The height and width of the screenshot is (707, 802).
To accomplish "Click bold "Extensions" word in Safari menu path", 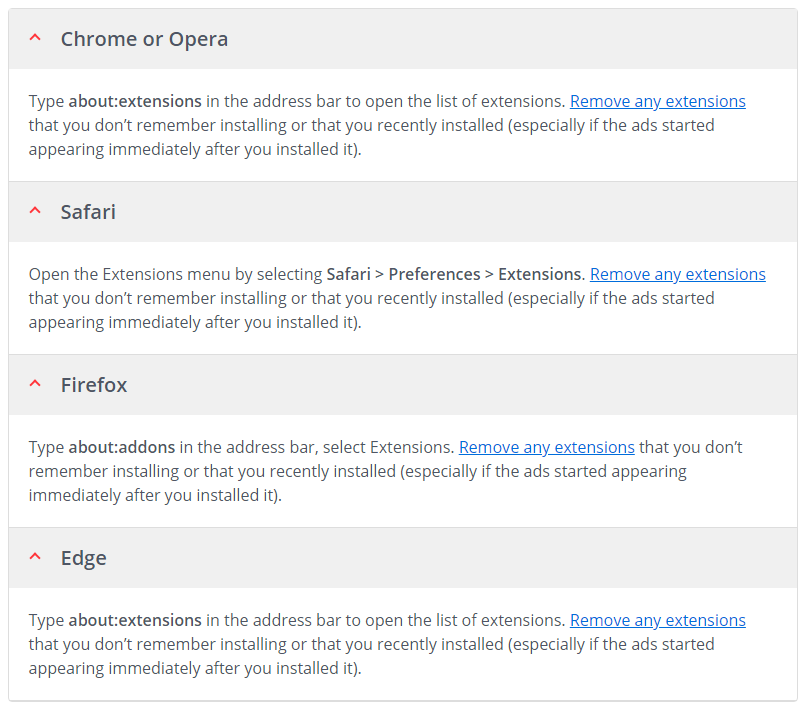I will (x=540, y=274).
